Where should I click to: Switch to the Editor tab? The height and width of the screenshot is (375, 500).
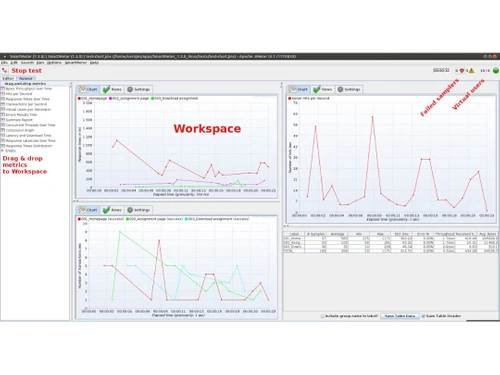click(x=8, y=79)
